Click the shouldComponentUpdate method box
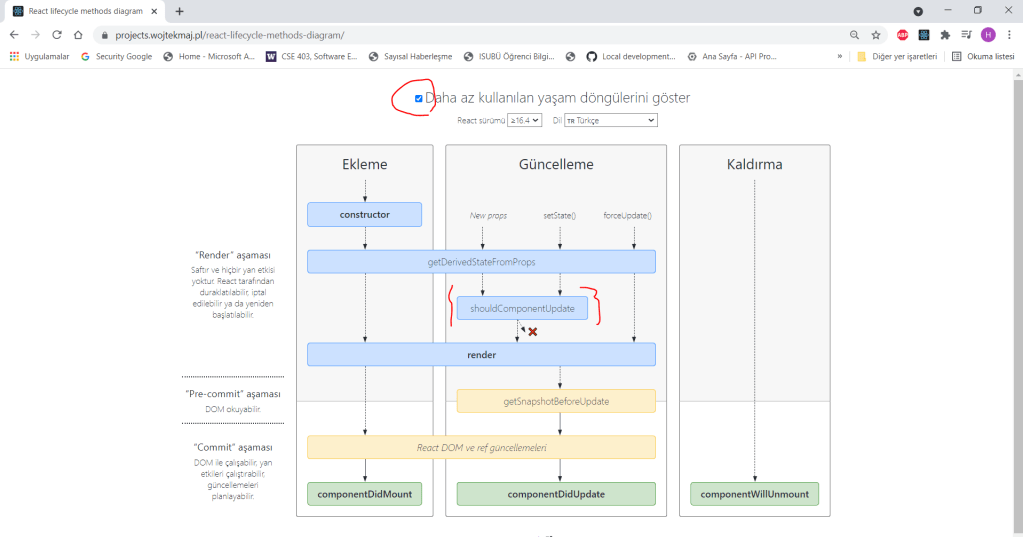Image resolution: width=1023 pixels, height=537 pixels. click(522, 308)
